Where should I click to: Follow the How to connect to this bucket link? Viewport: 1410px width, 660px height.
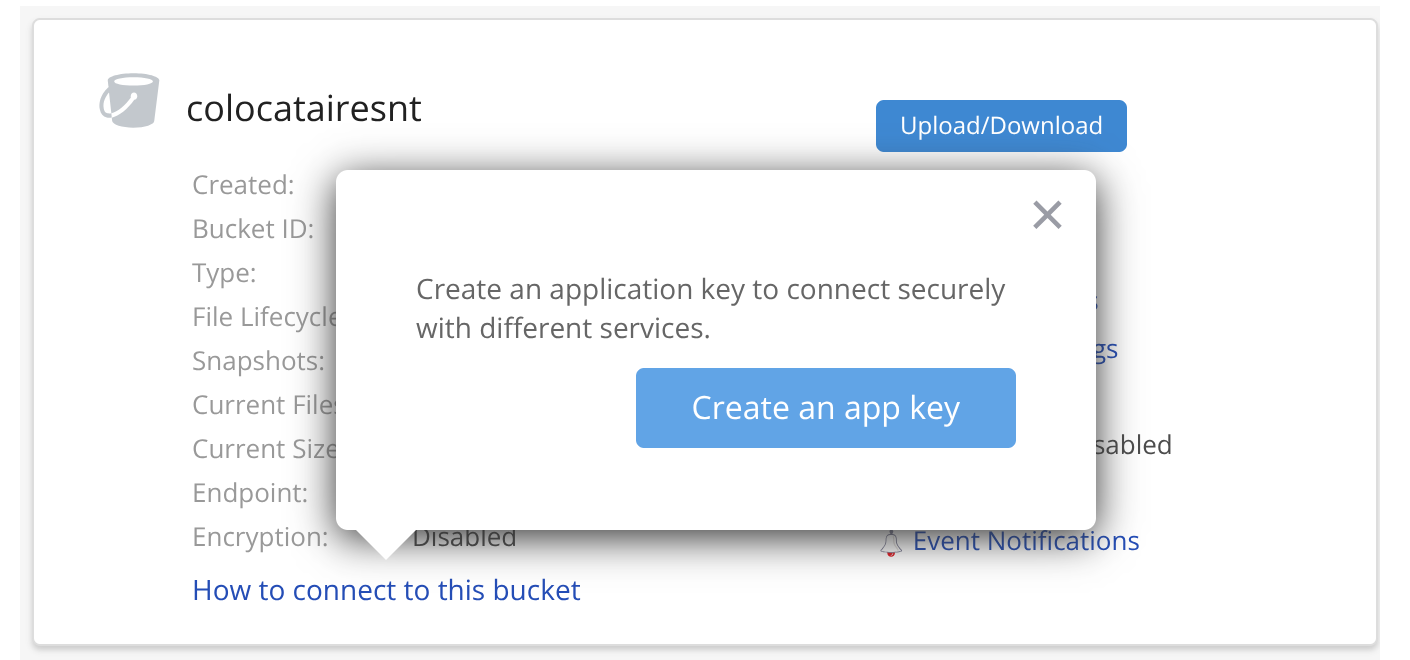pos(386,590)
